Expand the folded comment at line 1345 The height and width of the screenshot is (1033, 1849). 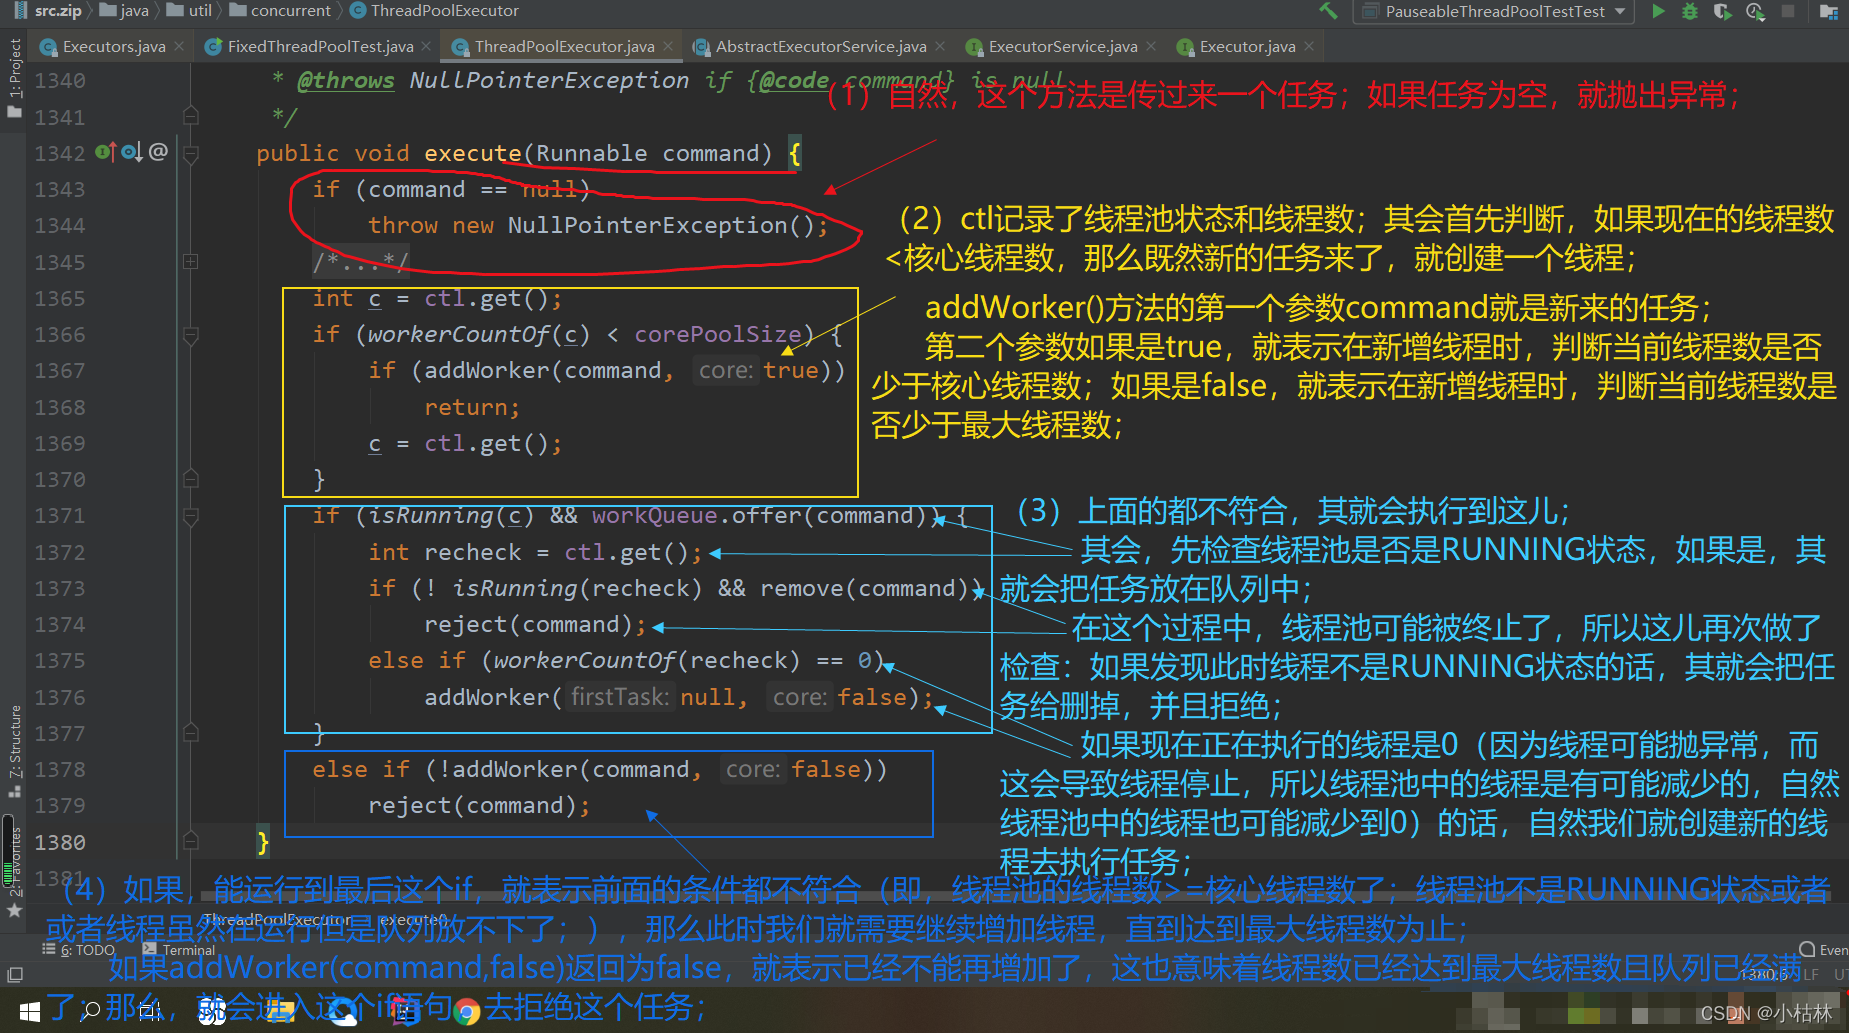[x=191, y=262]
